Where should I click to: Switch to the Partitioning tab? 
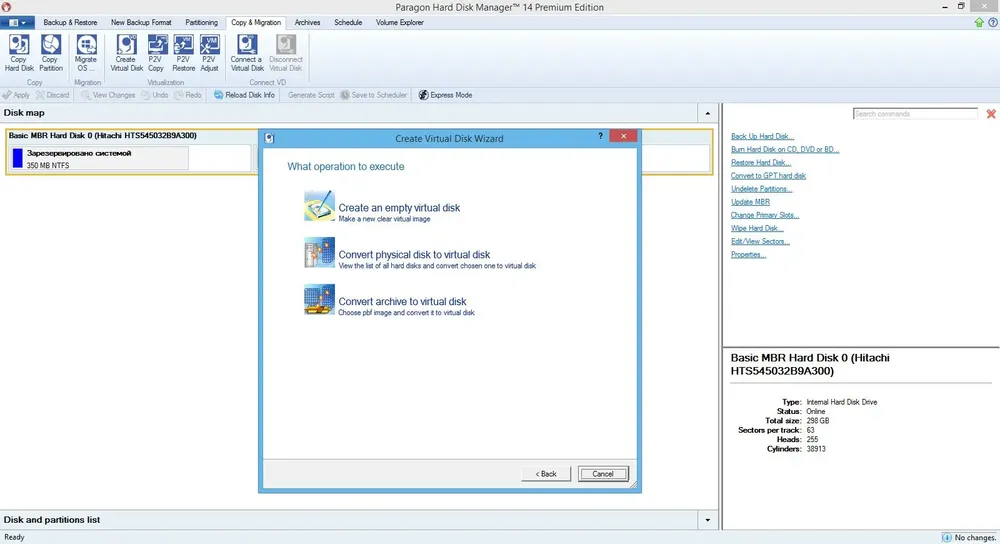(202, 22)
